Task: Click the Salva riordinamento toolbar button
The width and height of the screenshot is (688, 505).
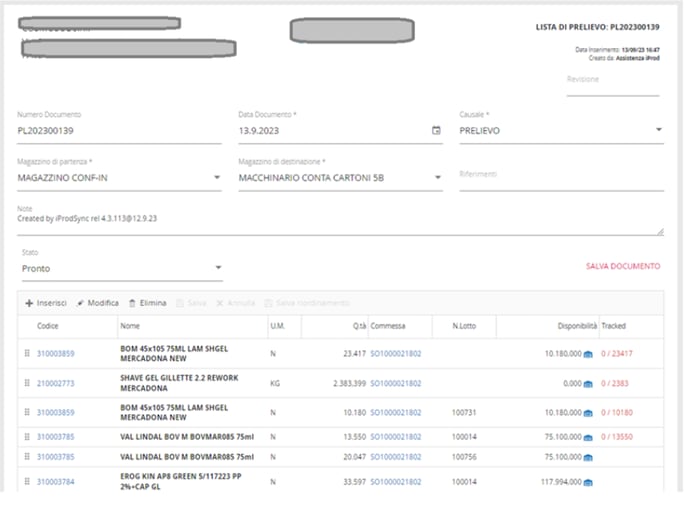Action: coord(307,303)
